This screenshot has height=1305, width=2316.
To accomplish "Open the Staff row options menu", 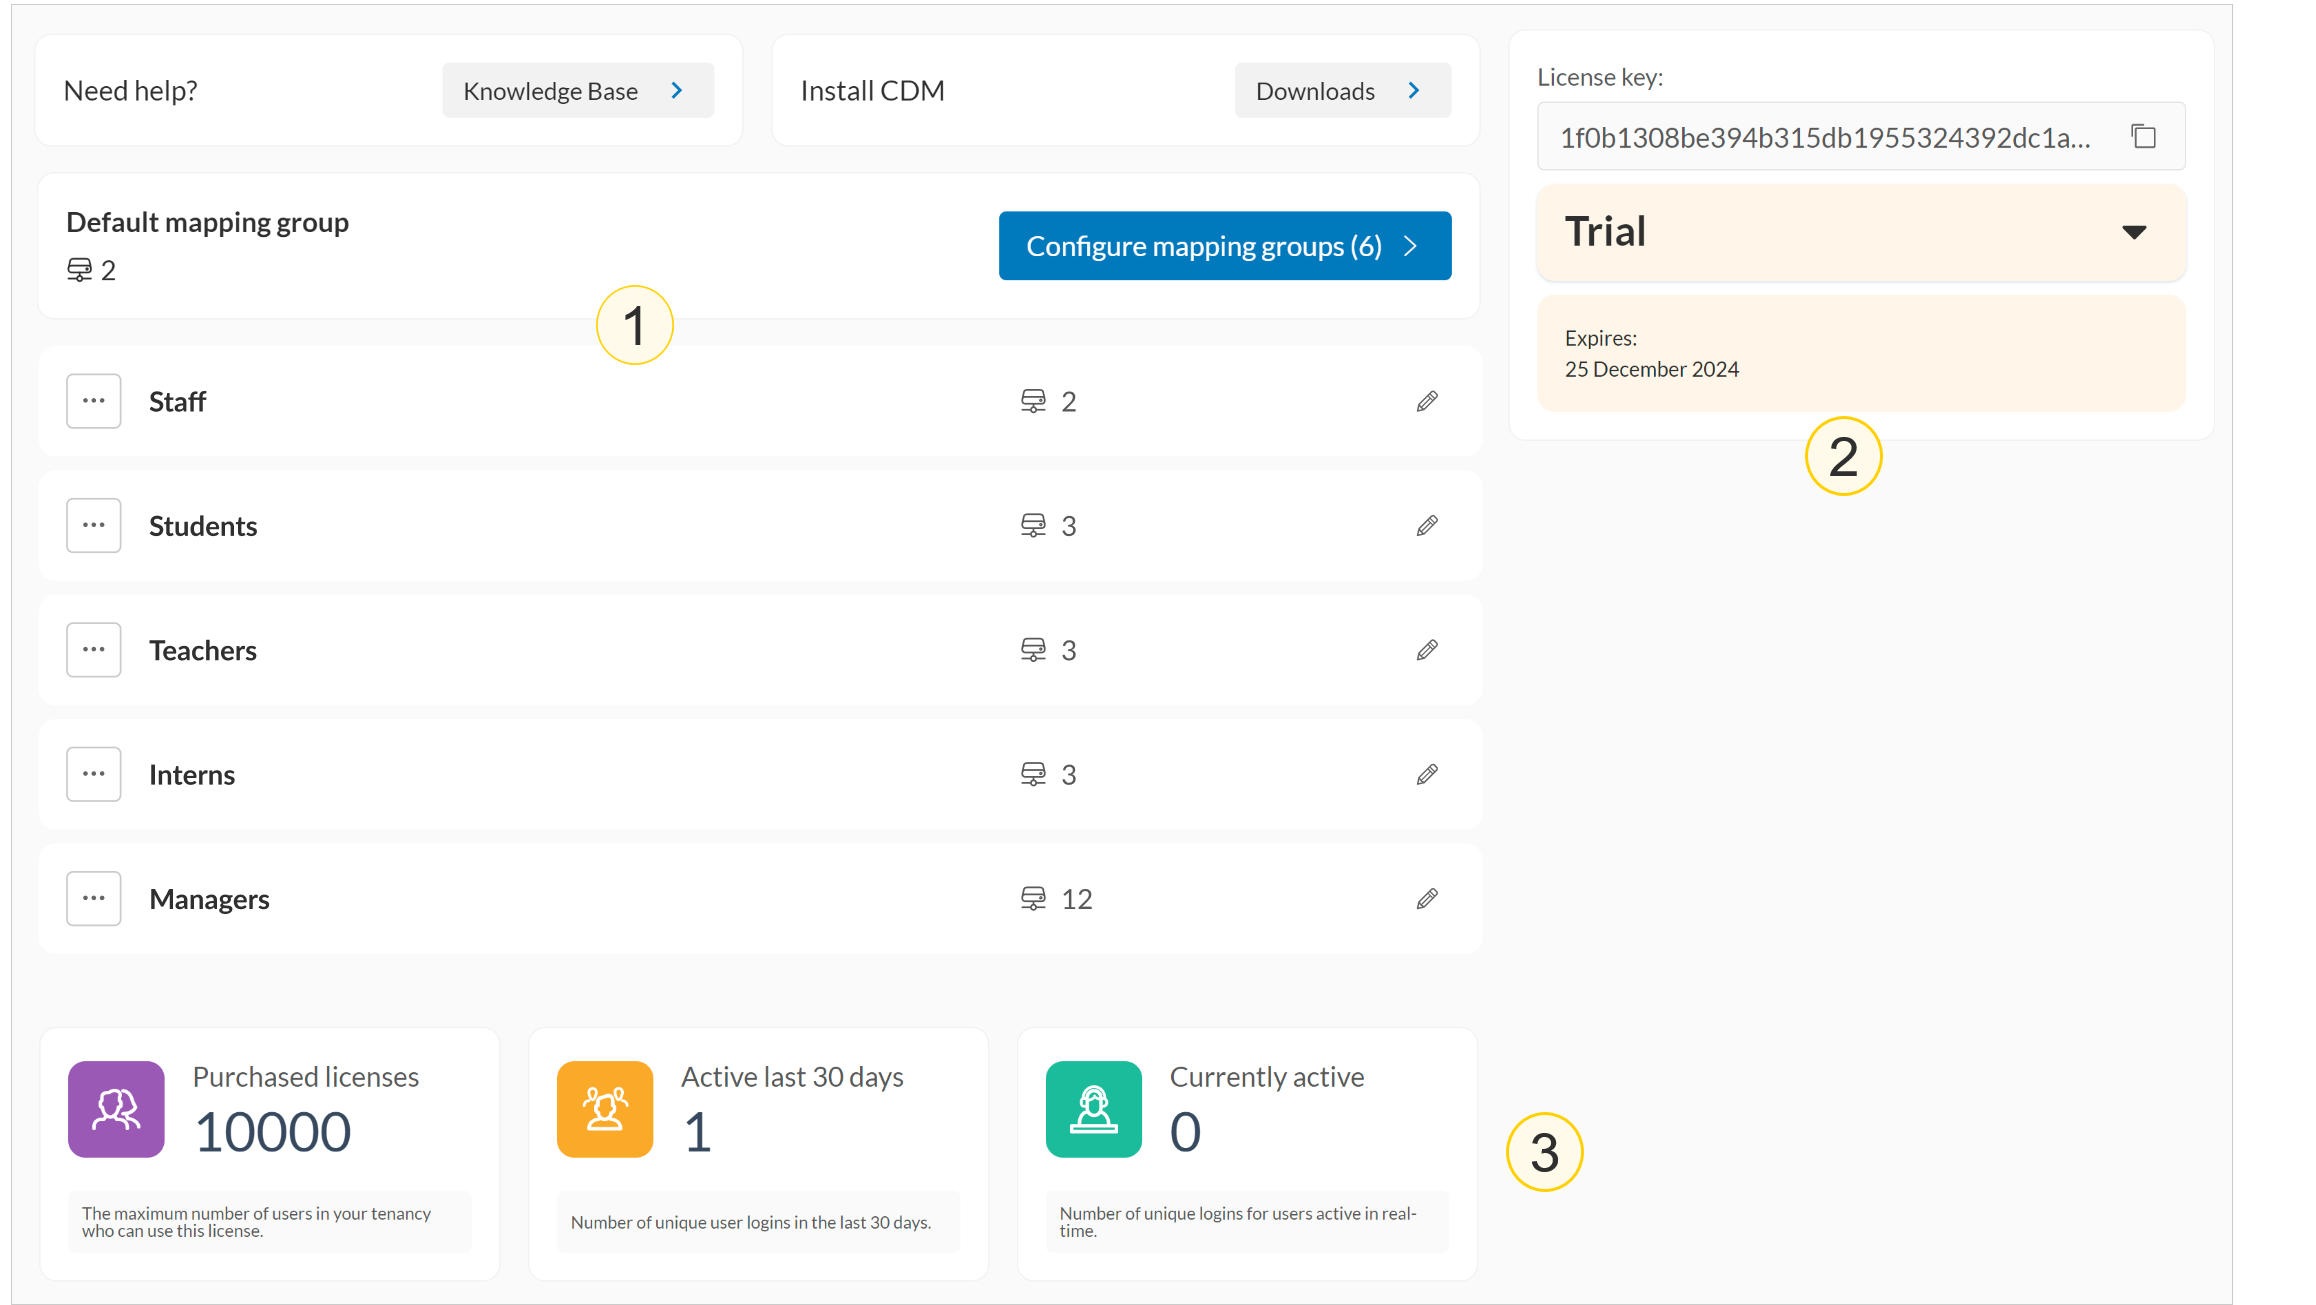I will pyautogui.click(x=94, y=401).
